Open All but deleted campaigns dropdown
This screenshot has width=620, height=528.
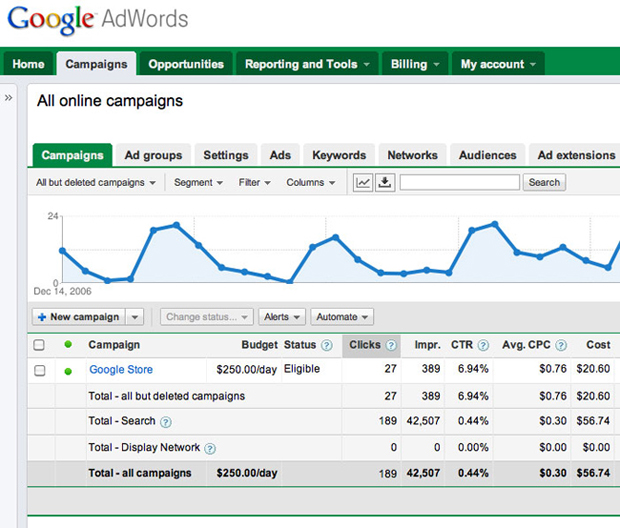click(x=96, y=182)
